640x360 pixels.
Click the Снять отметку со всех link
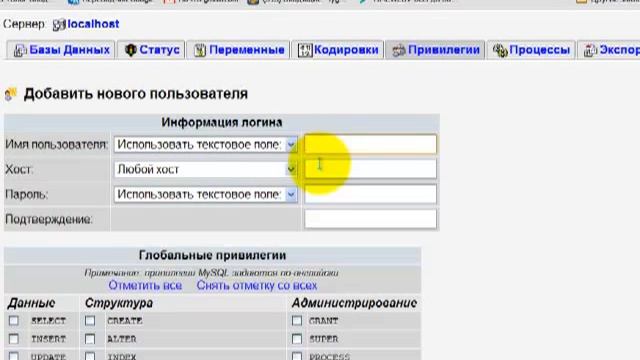(257, 285)
